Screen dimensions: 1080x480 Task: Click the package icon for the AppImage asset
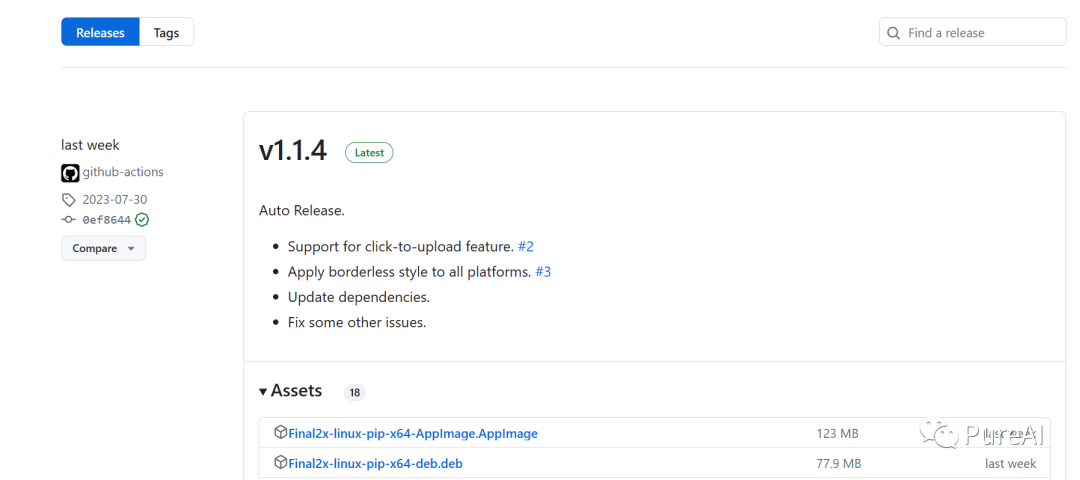(x=281, y=433)
